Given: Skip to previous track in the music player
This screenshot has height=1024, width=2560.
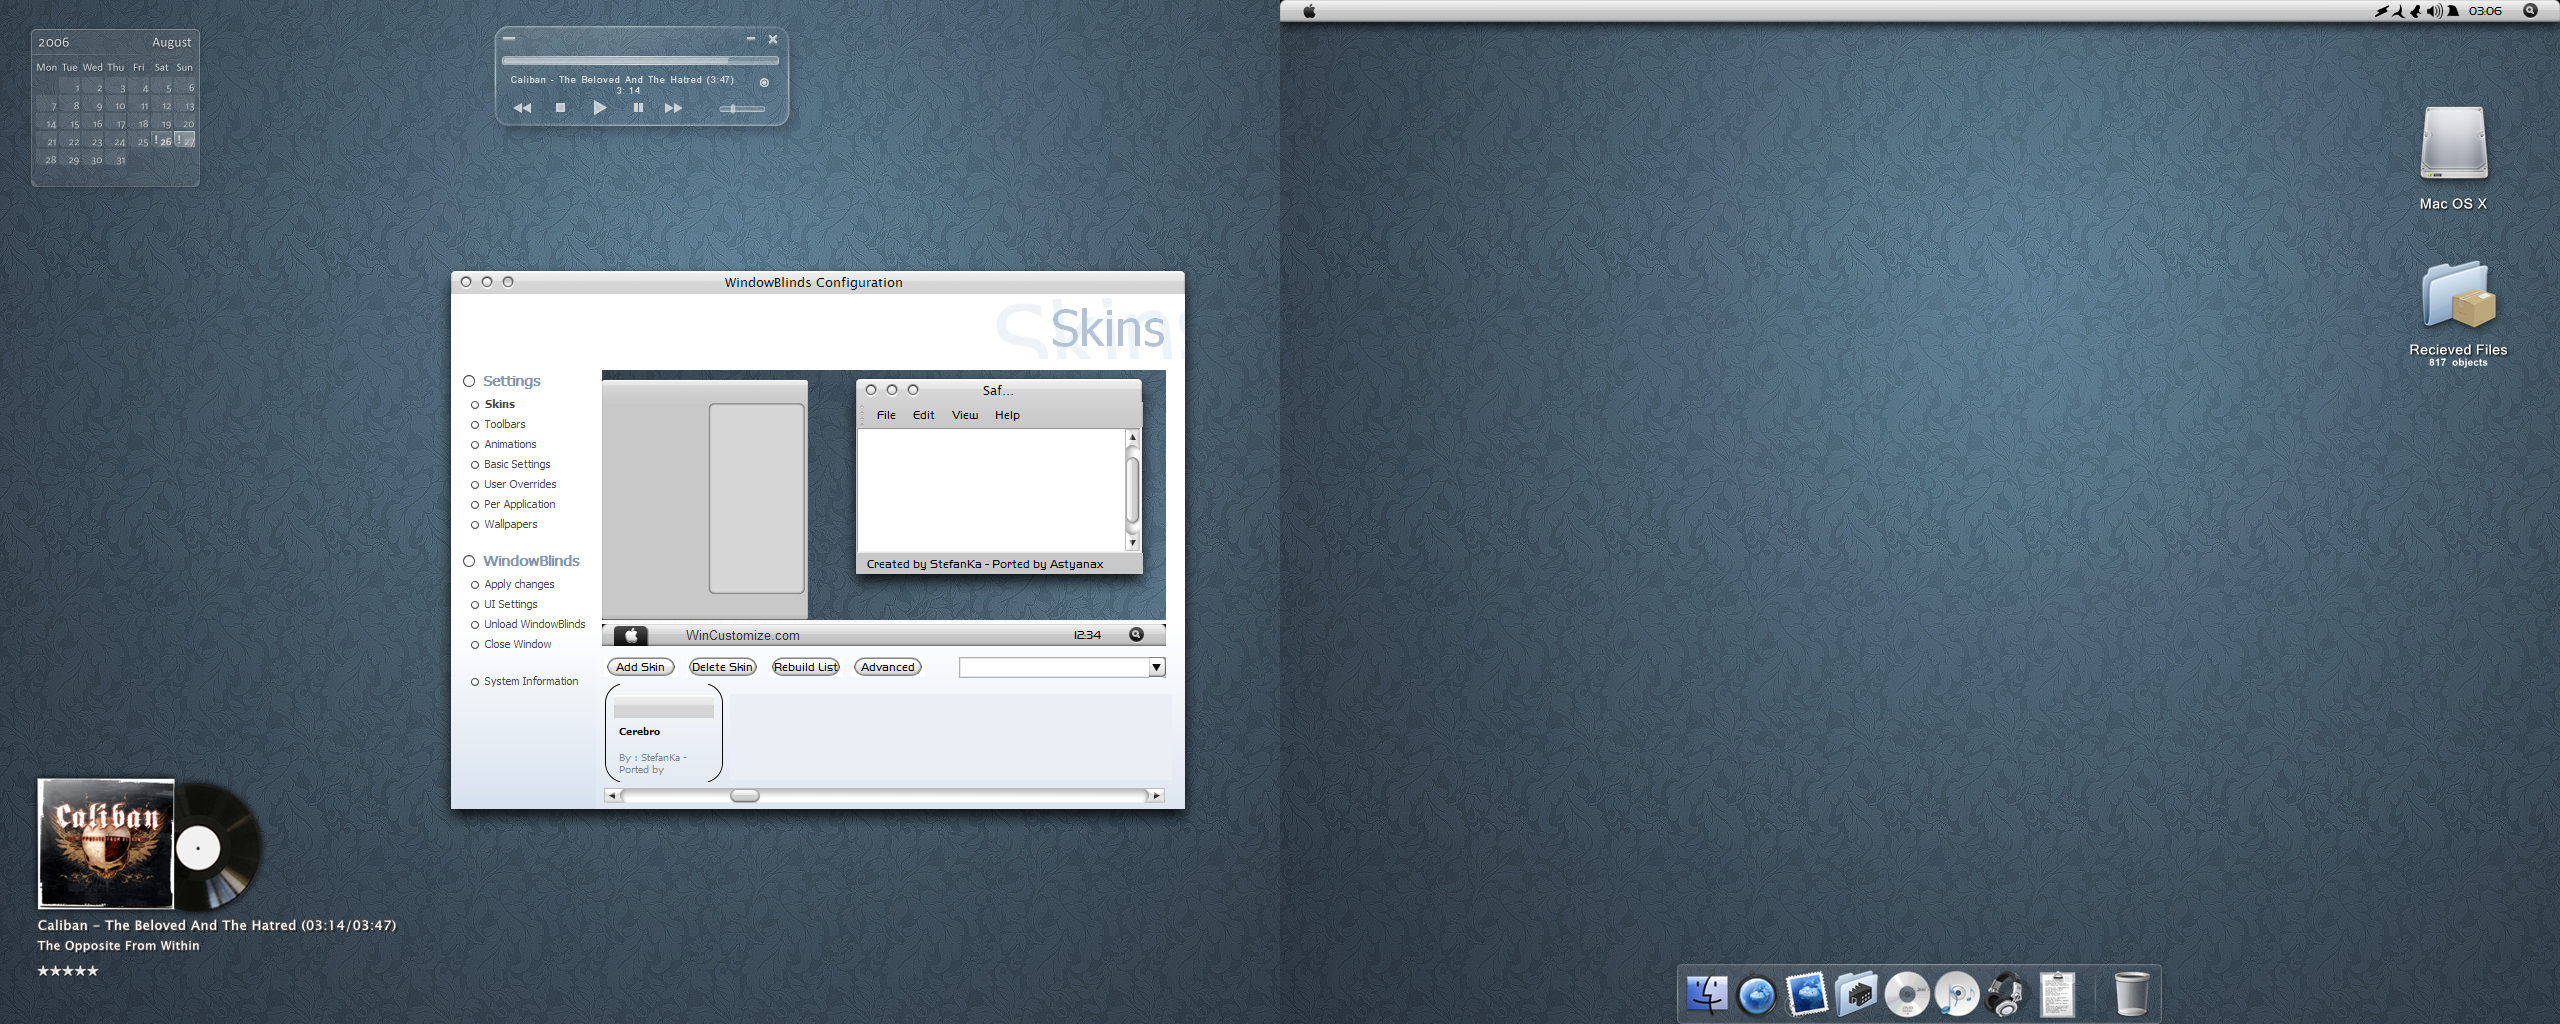Looking at the screenshot, I should [x=522, y=108].
